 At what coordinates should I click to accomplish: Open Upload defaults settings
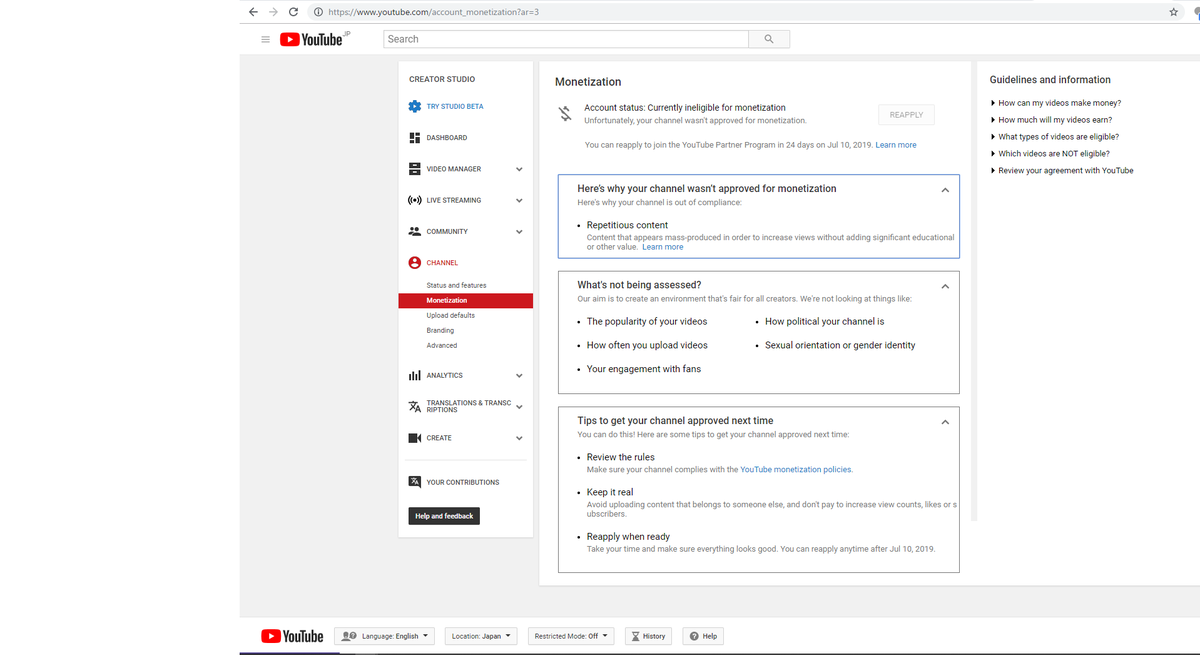coord(450,315)
